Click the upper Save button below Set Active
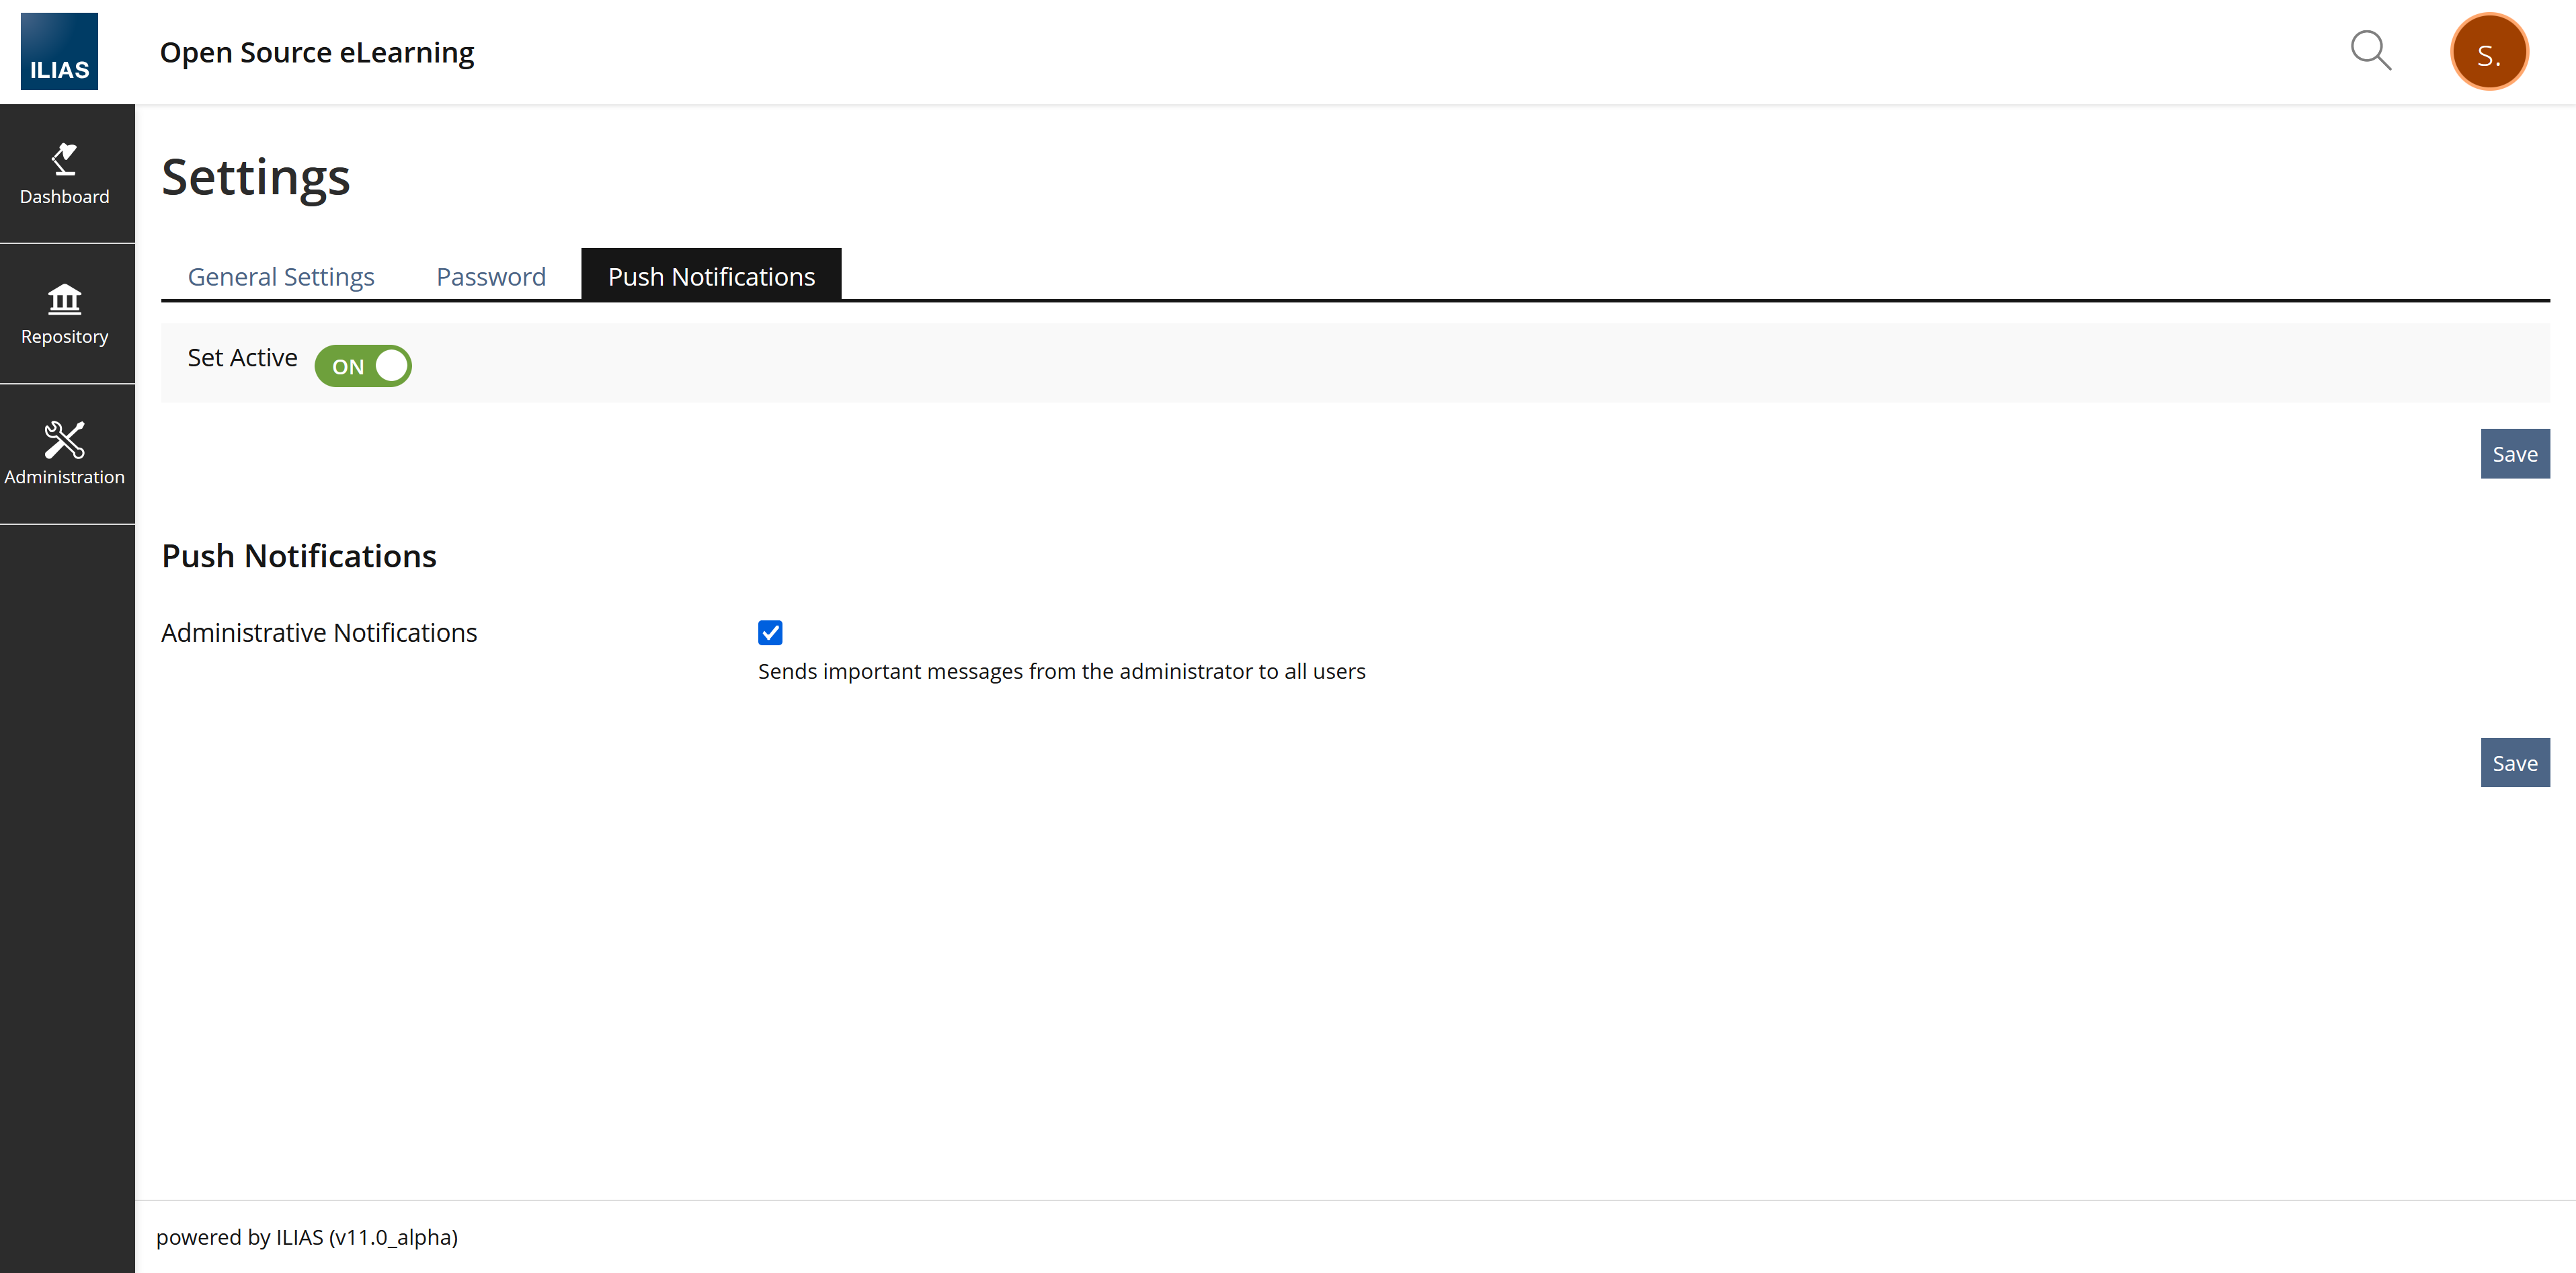The width and height of the screenshot is (2576, 1273). (2514, 454)
